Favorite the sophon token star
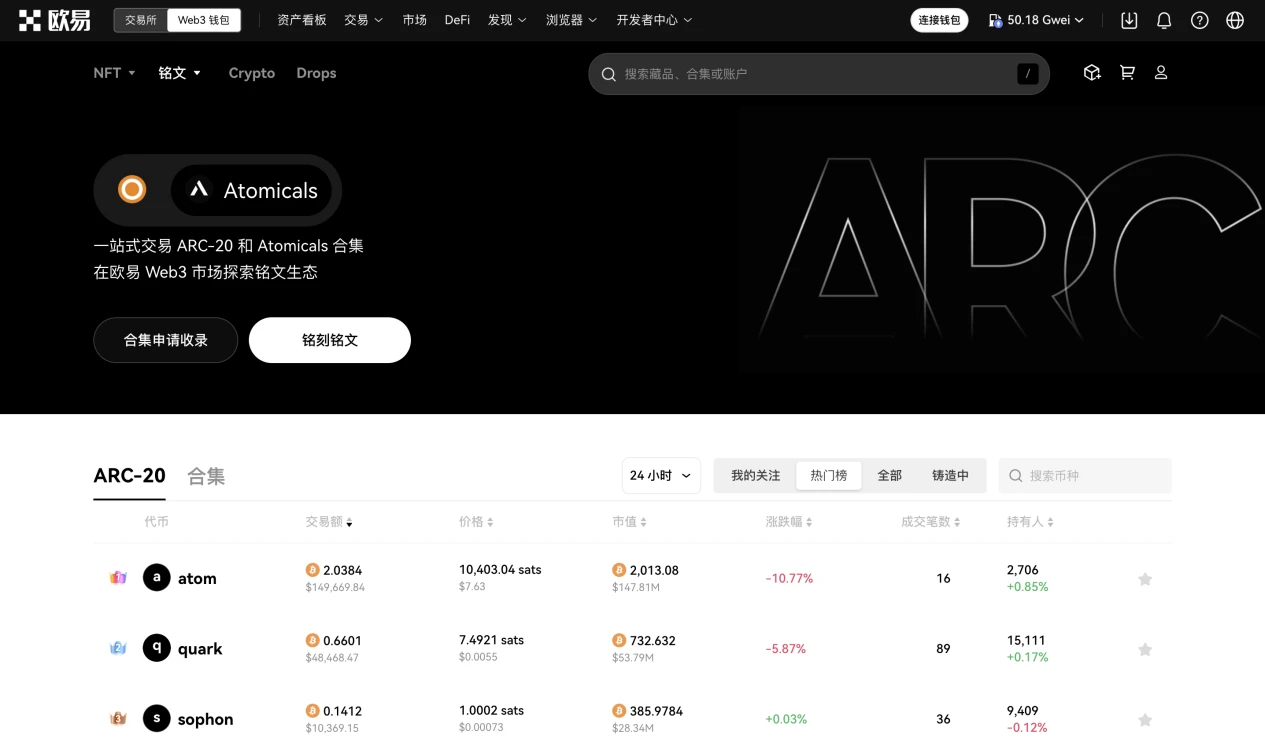This screenshot has width=1265, height=749. [x=1145, y=719]
